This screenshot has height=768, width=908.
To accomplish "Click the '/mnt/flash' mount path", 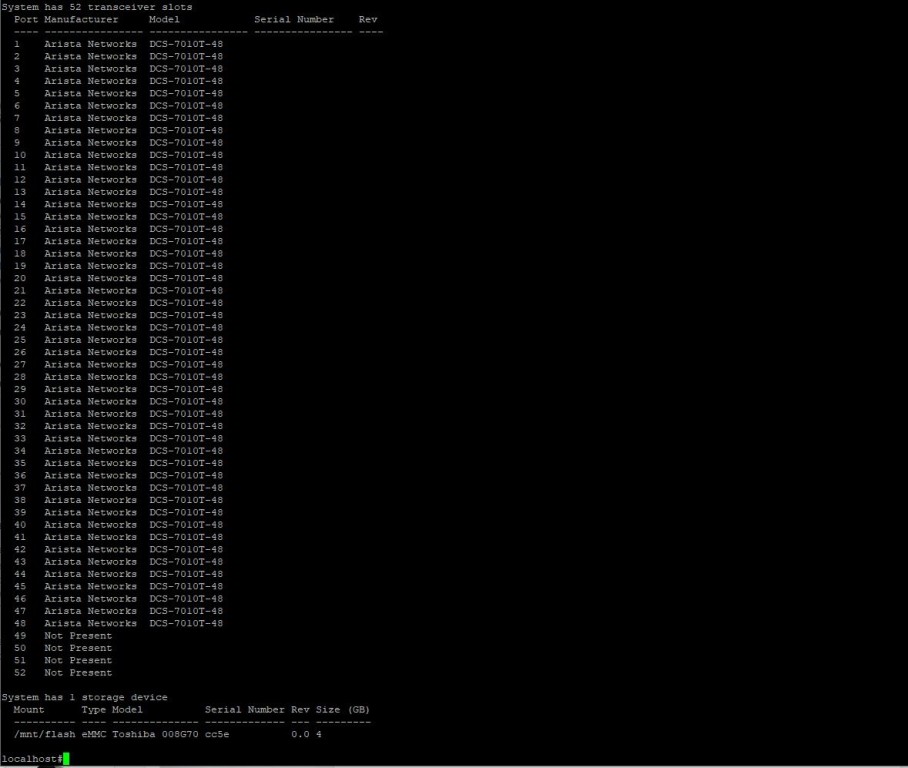I will (x=45, y=734).
